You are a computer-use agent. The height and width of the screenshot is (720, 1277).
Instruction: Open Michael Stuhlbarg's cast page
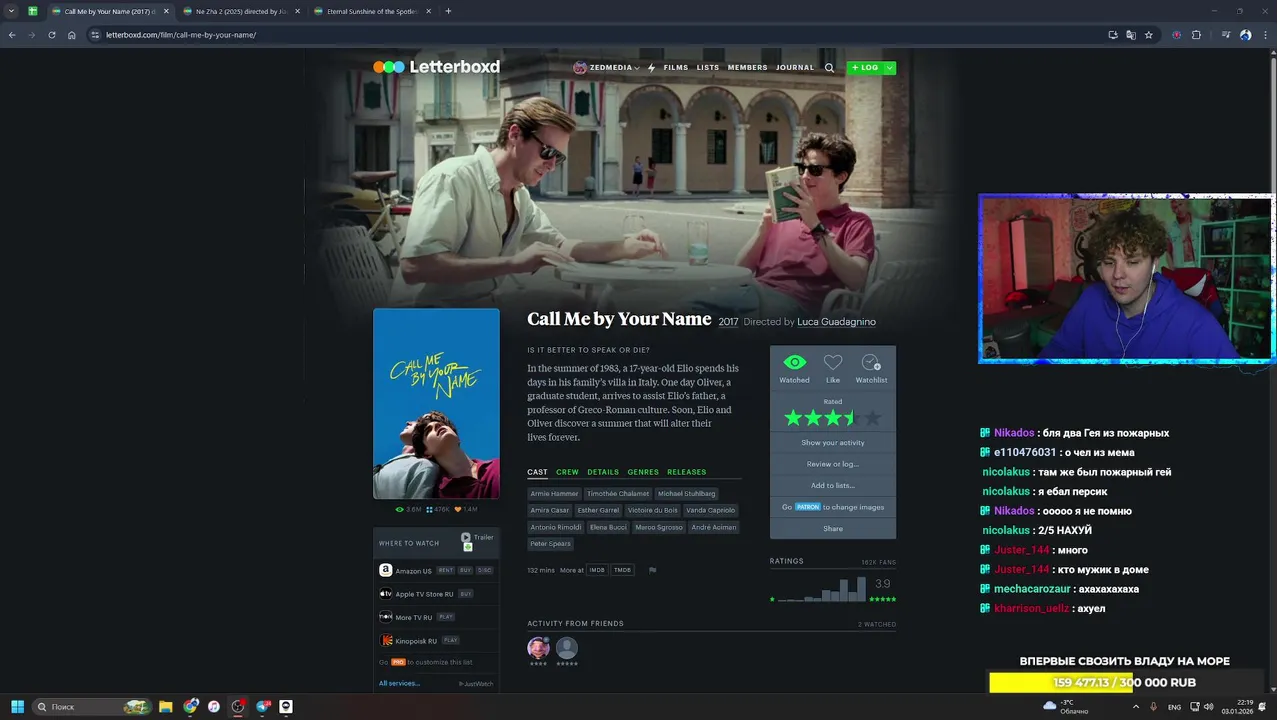tap(687, 494)
